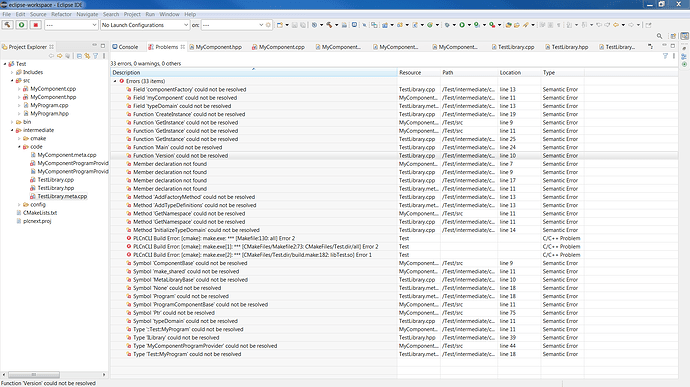Screen dimensions: 690x387
Task: Switch to TestLibrary.cpp editor tab
Action: click(513, 47)
